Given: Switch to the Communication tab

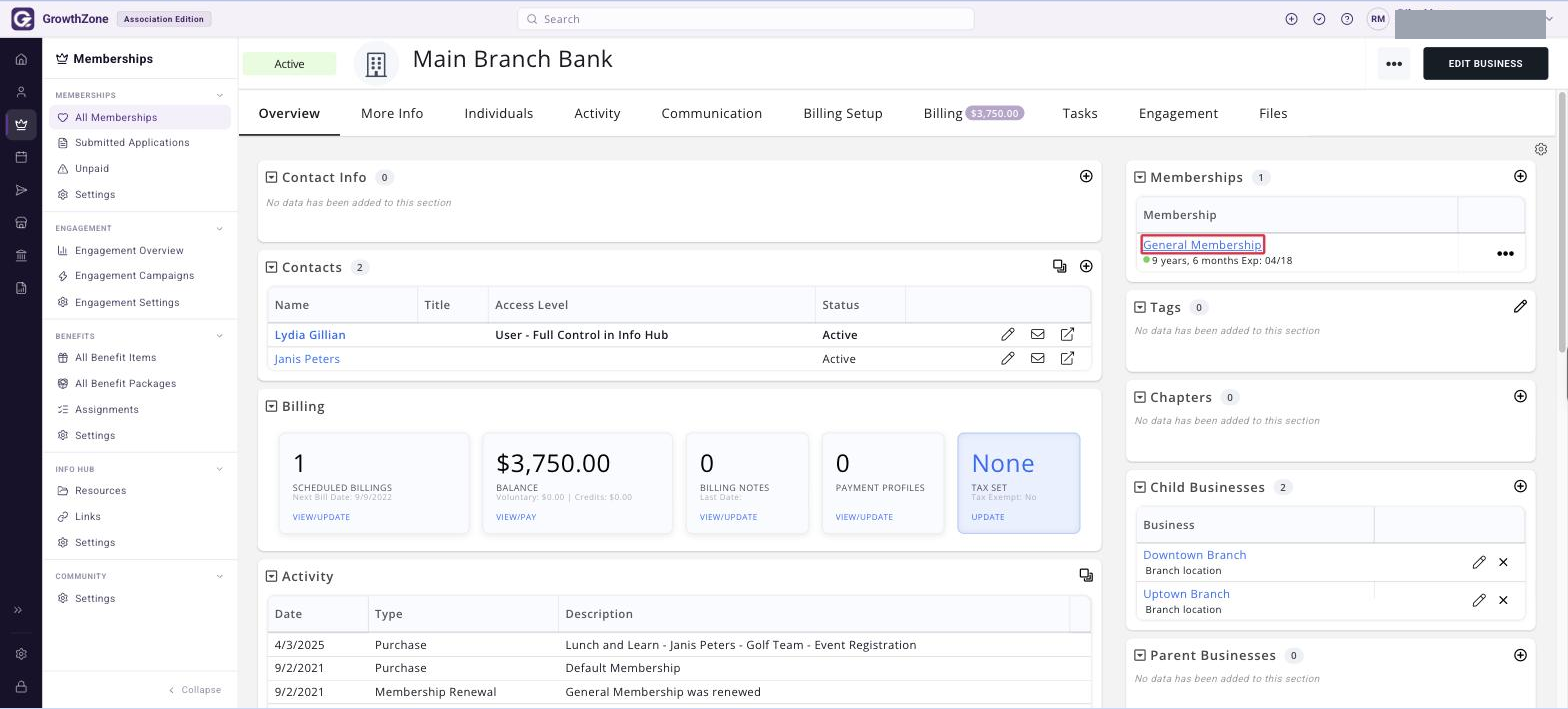Looking at the screenshot, I should point(712,113).
